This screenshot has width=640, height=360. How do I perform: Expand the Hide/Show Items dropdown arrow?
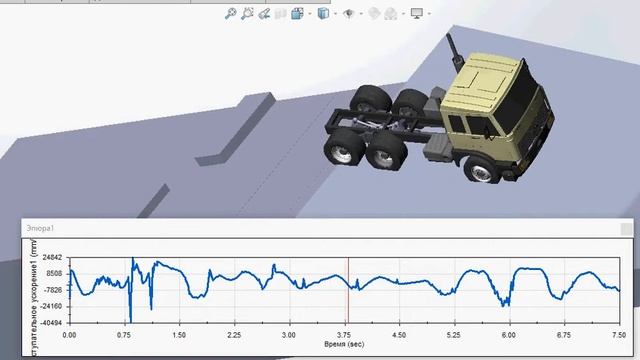pos(361,14)
